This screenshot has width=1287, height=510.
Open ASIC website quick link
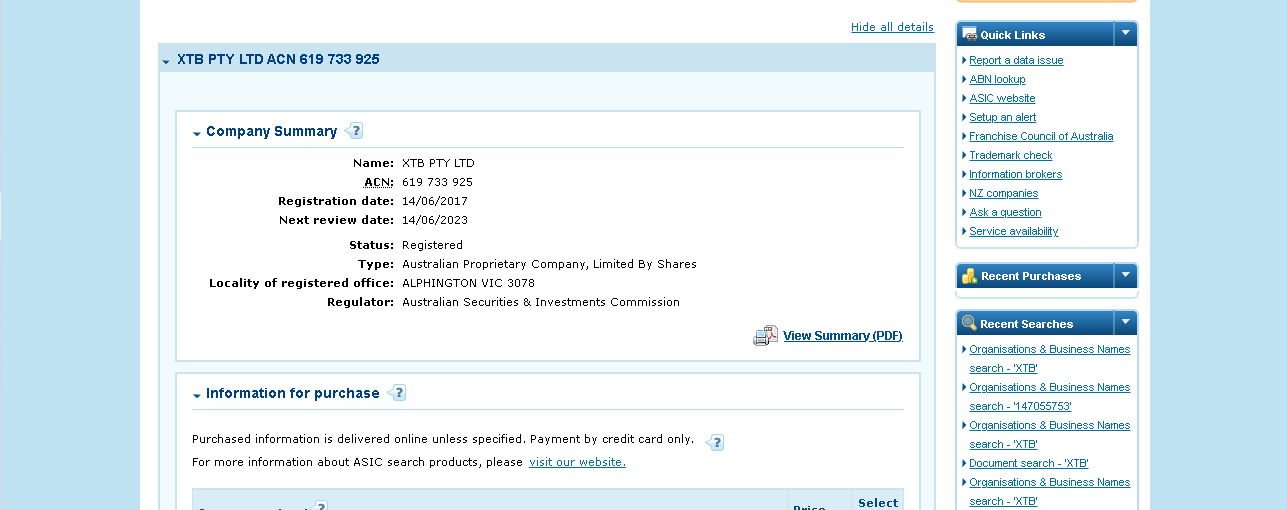(x=1002, y=98)
